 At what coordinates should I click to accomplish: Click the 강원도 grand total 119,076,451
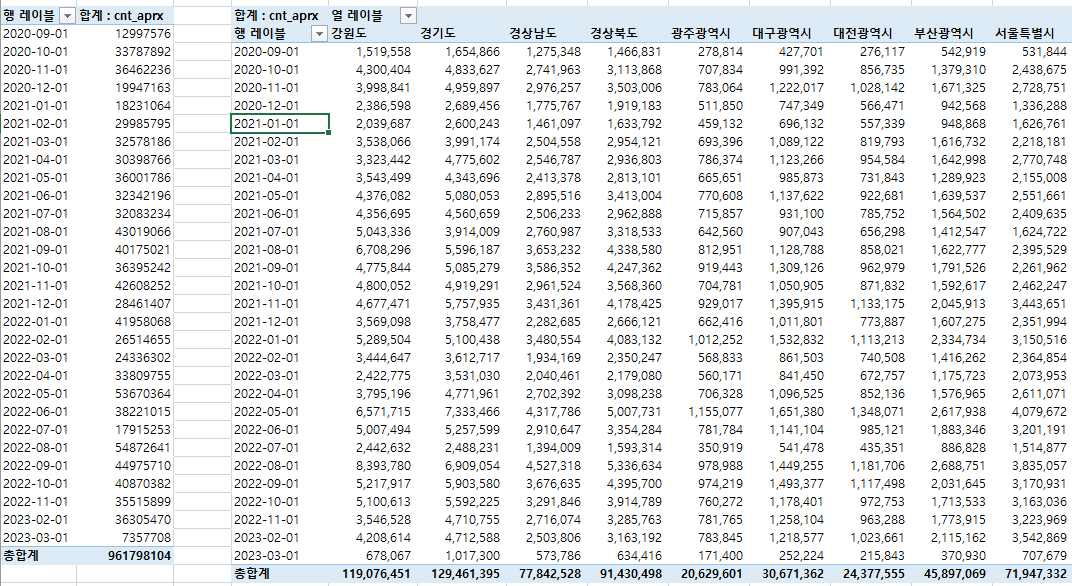click(x=377, y=574)
